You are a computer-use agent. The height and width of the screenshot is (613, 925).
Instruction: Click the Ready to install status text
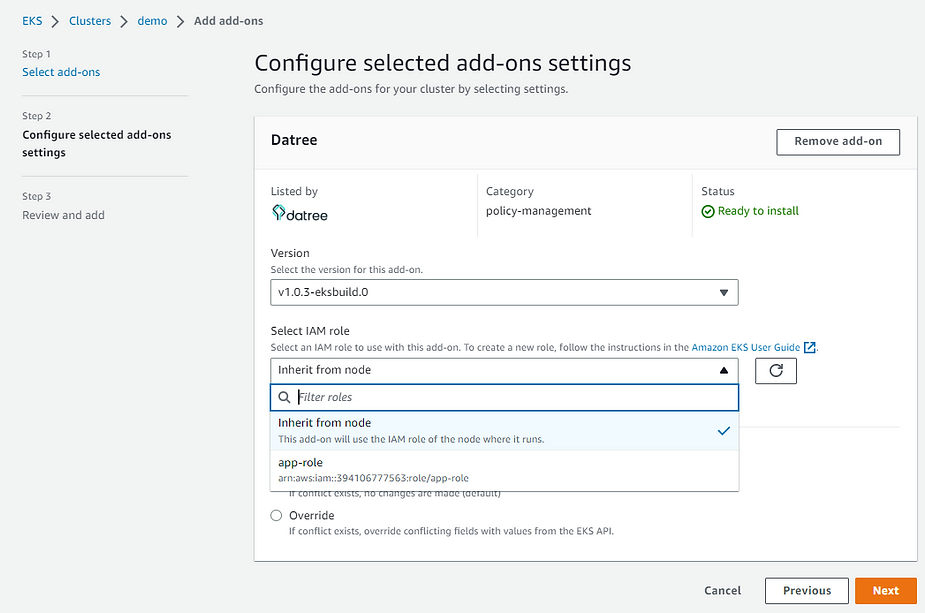click(758, 211)
